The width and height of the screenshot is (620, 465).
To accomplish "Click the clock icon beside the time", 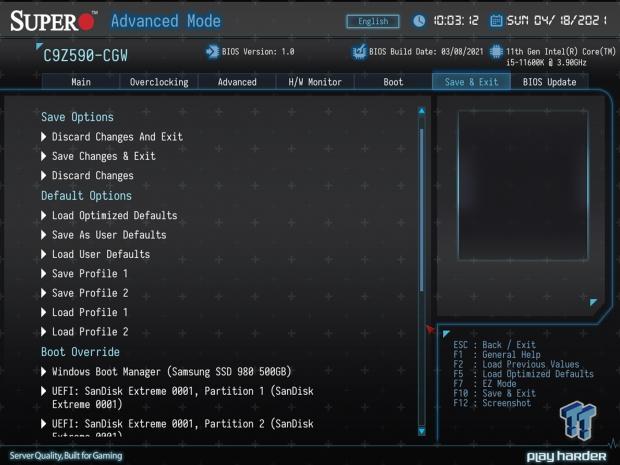I will tap(419, 21).
